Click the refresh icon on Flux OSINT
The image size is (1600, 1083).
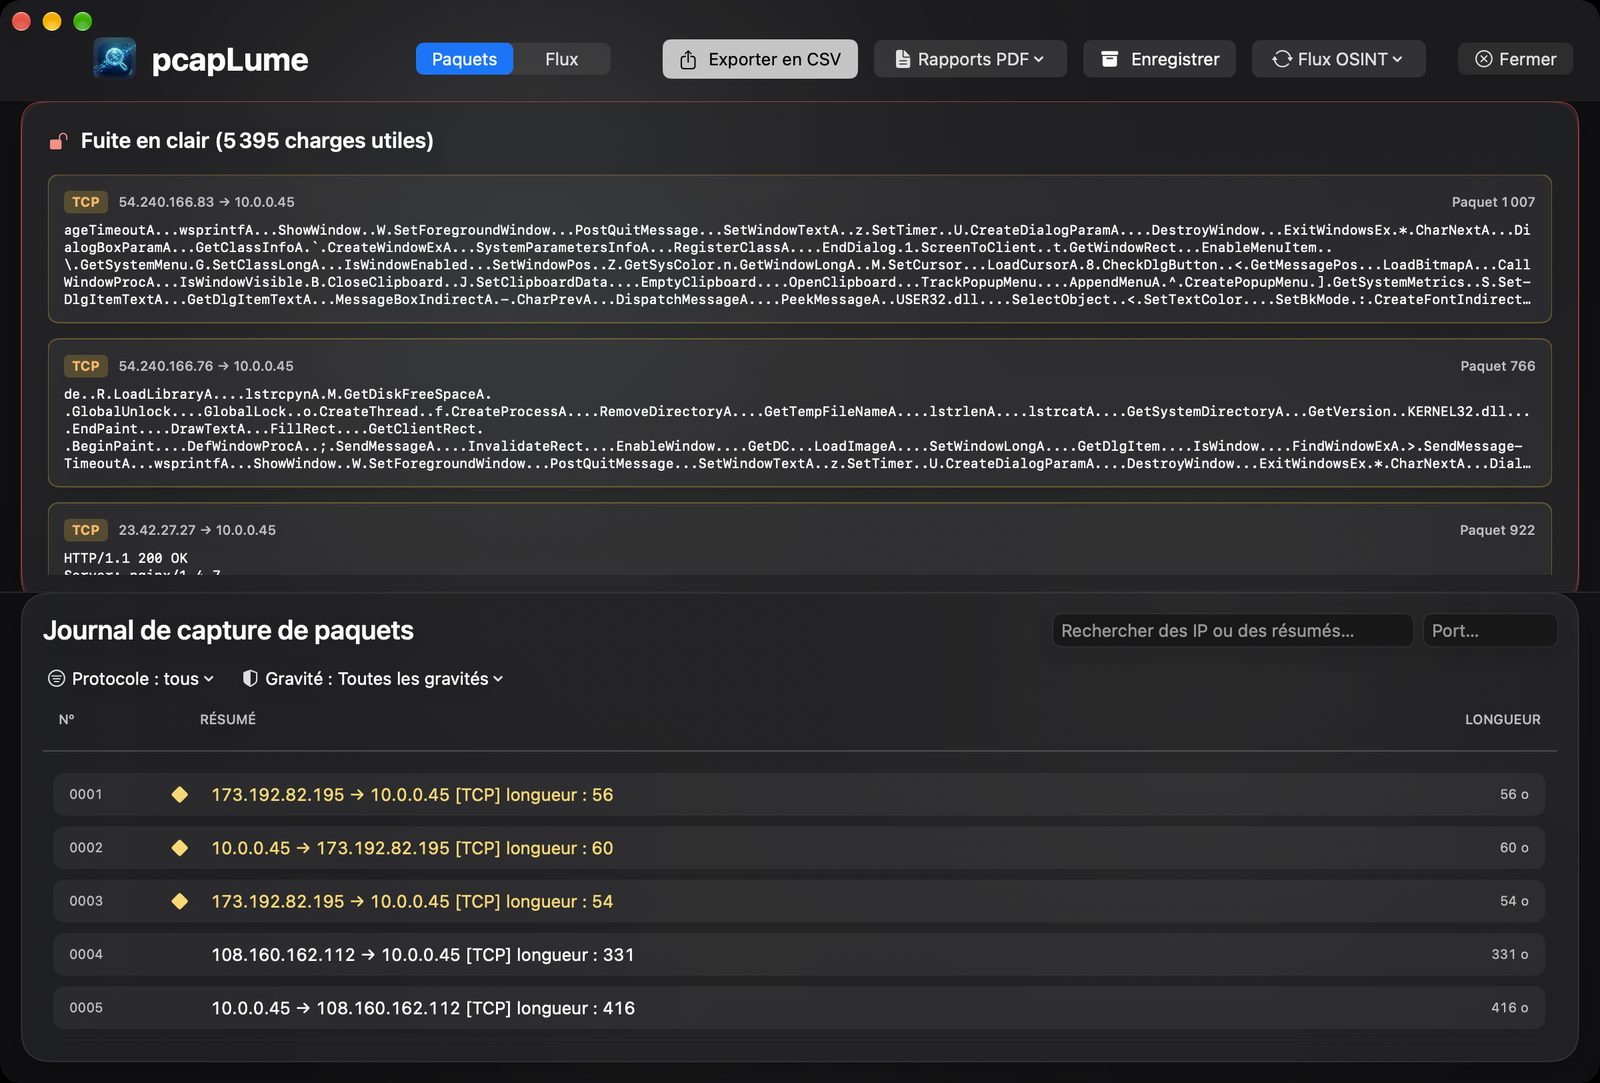tap(1282, 59)
